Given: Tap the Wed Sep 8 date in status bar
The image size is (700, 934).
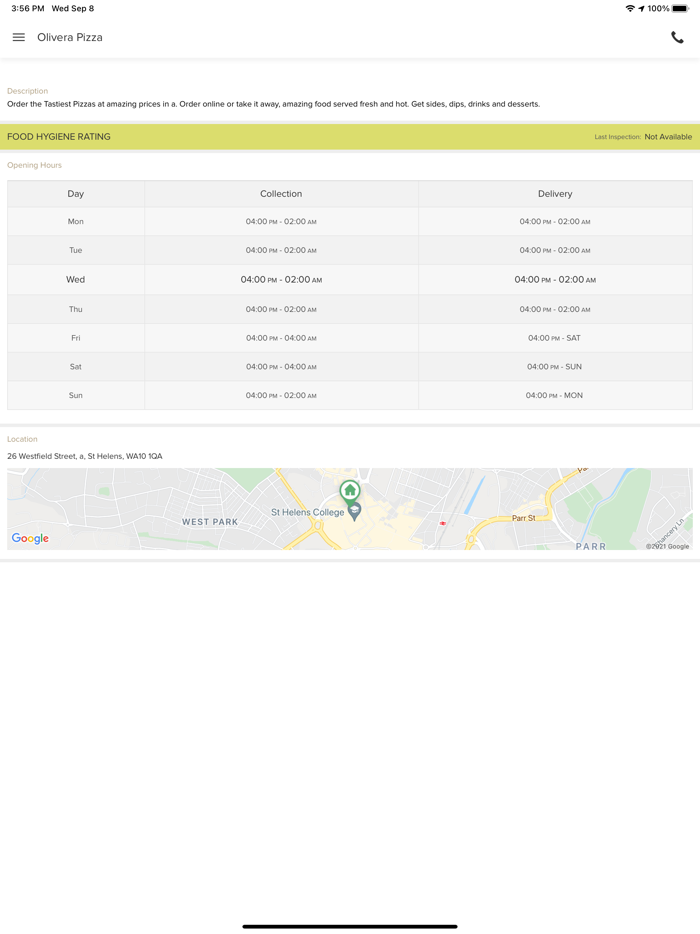Looking at the screenshot, I should (x=73, y=8).
